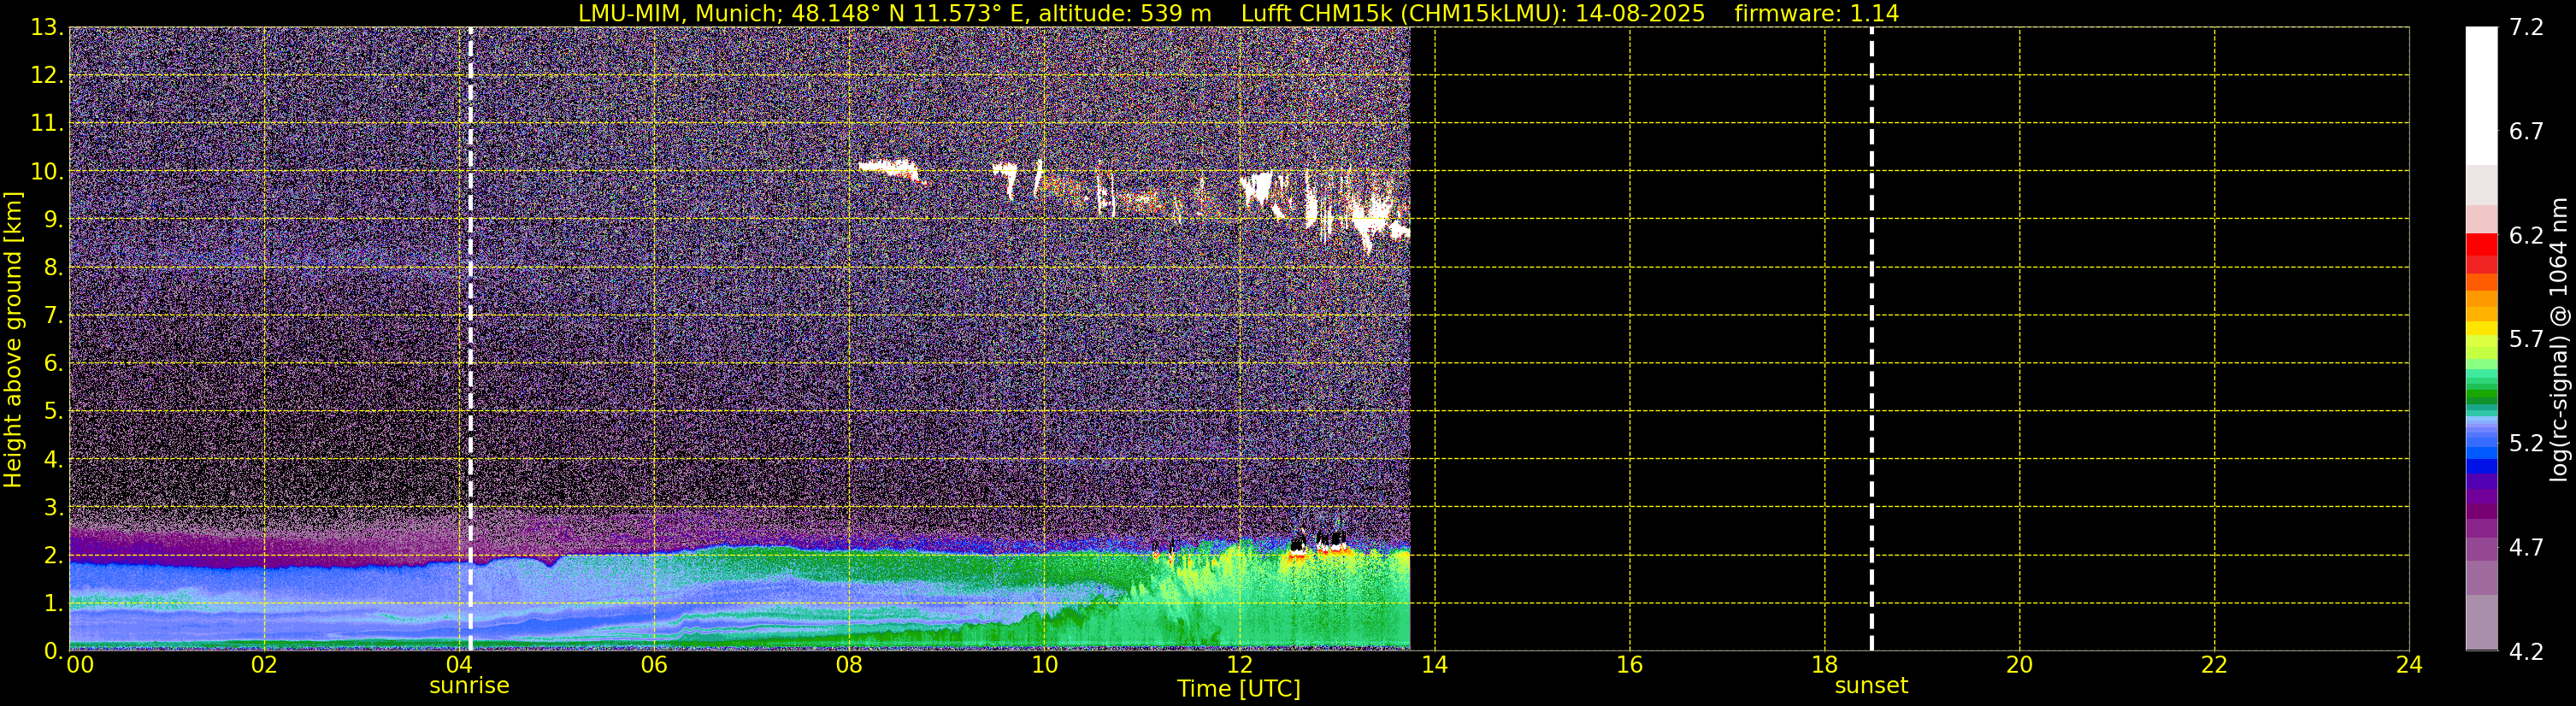2576x706 pixels.
Task: Click time-axis tick label '22'
Action: point(2214,665)
